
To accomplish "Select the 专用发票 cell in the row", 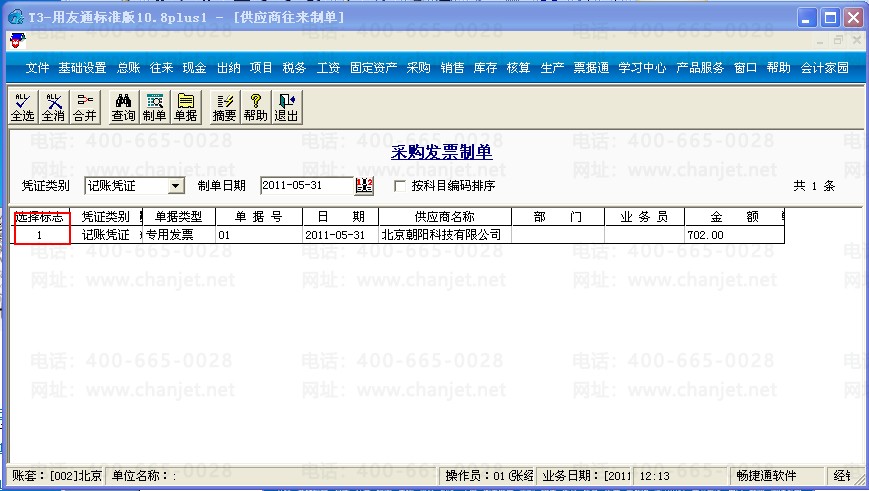I will pyautogui.click(x=179, y=235).
